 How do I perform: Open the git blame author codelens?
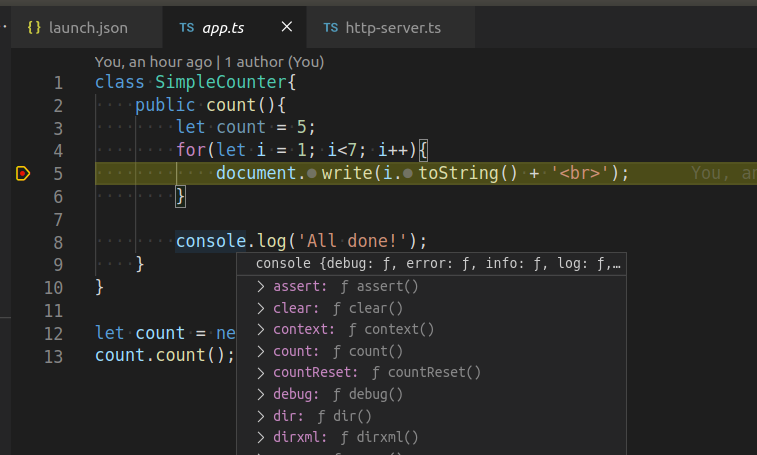pyautogui.click(x=209, y=62)
